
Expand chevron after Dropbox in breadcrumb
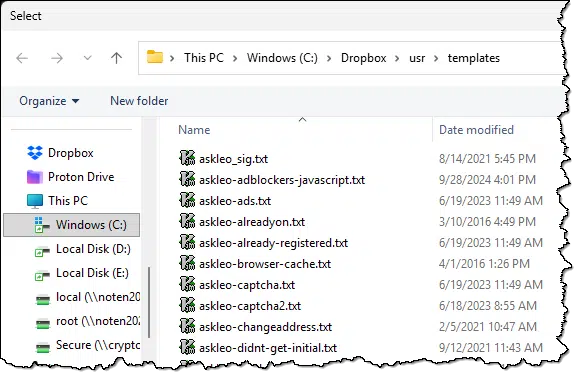[397, 58]
